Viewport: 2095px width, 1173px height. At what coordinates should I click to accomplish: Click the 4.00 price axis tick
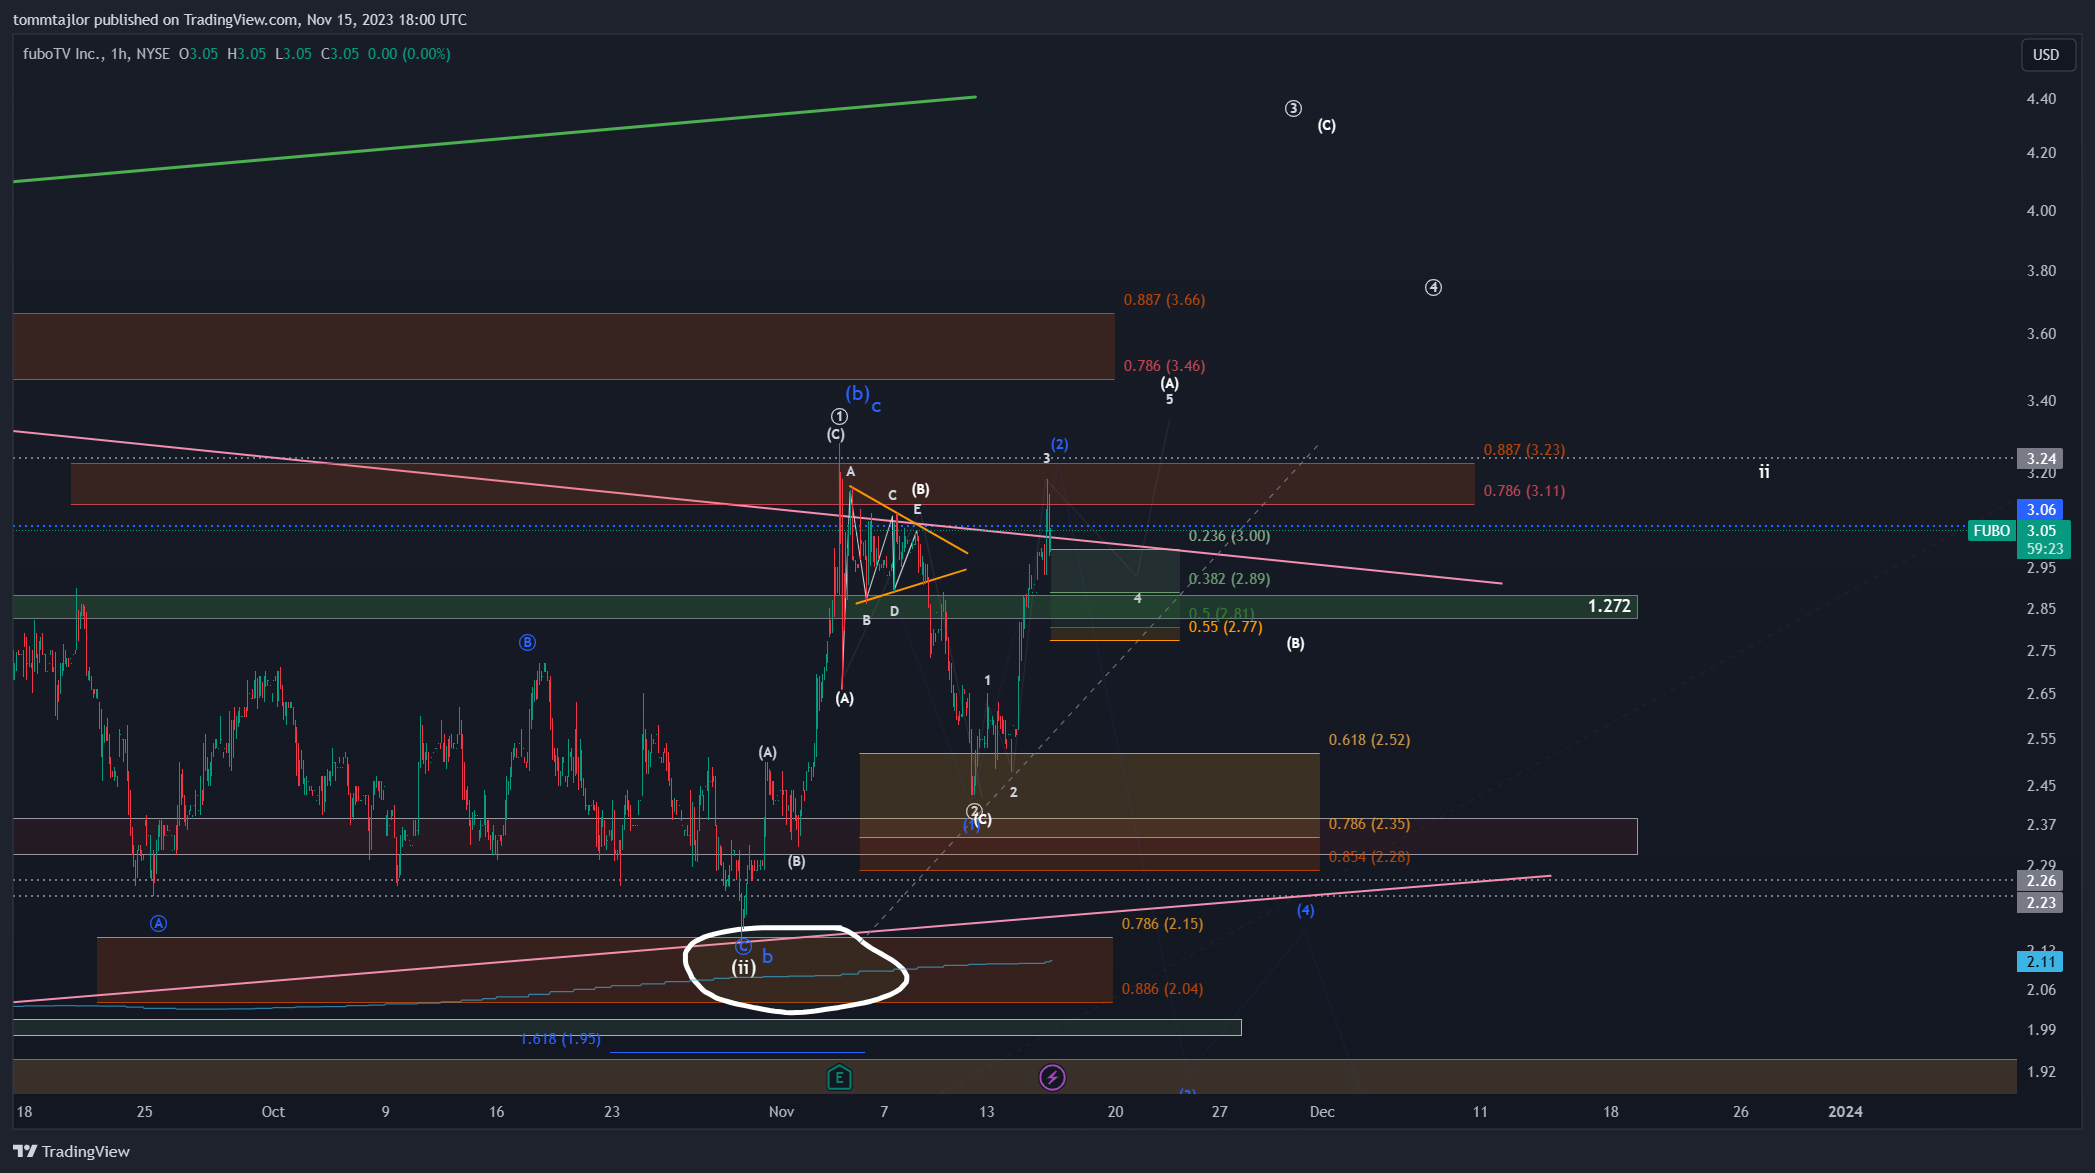(2041, 211)
